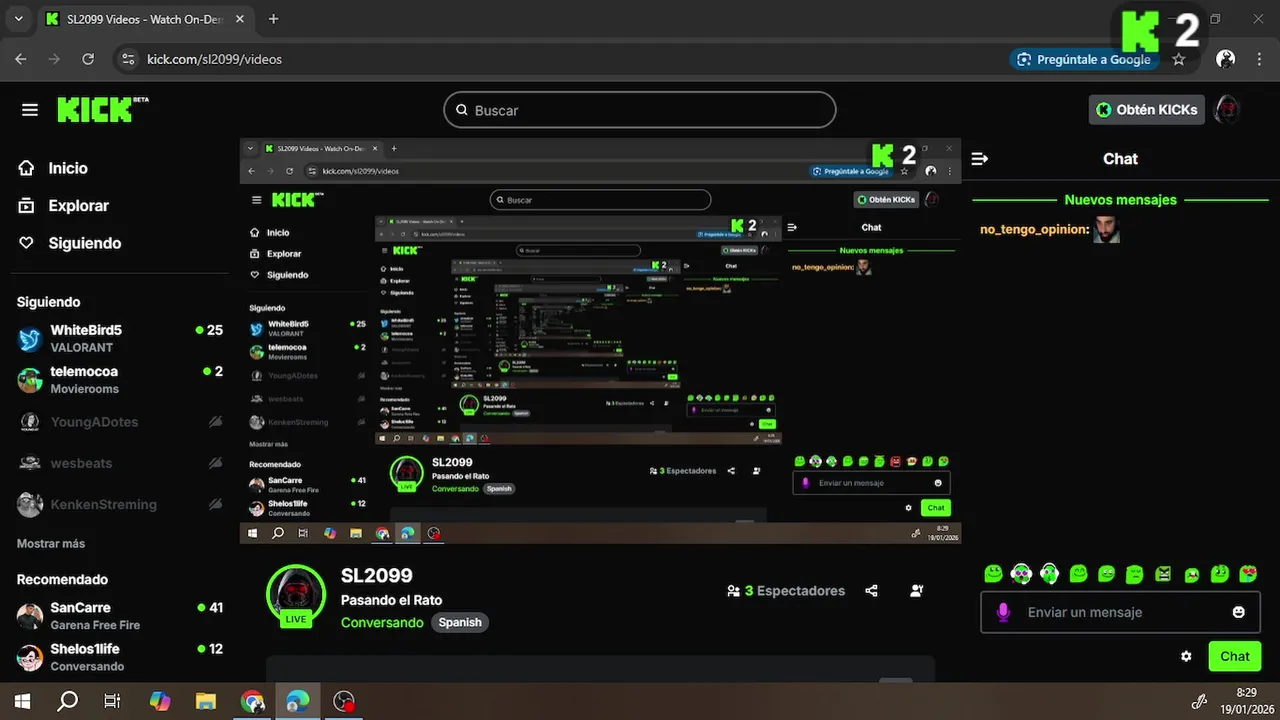This screenshot has height=720, width=1280.
Task: Open recommended channel Shelos1life
Action: click(120, 657)
